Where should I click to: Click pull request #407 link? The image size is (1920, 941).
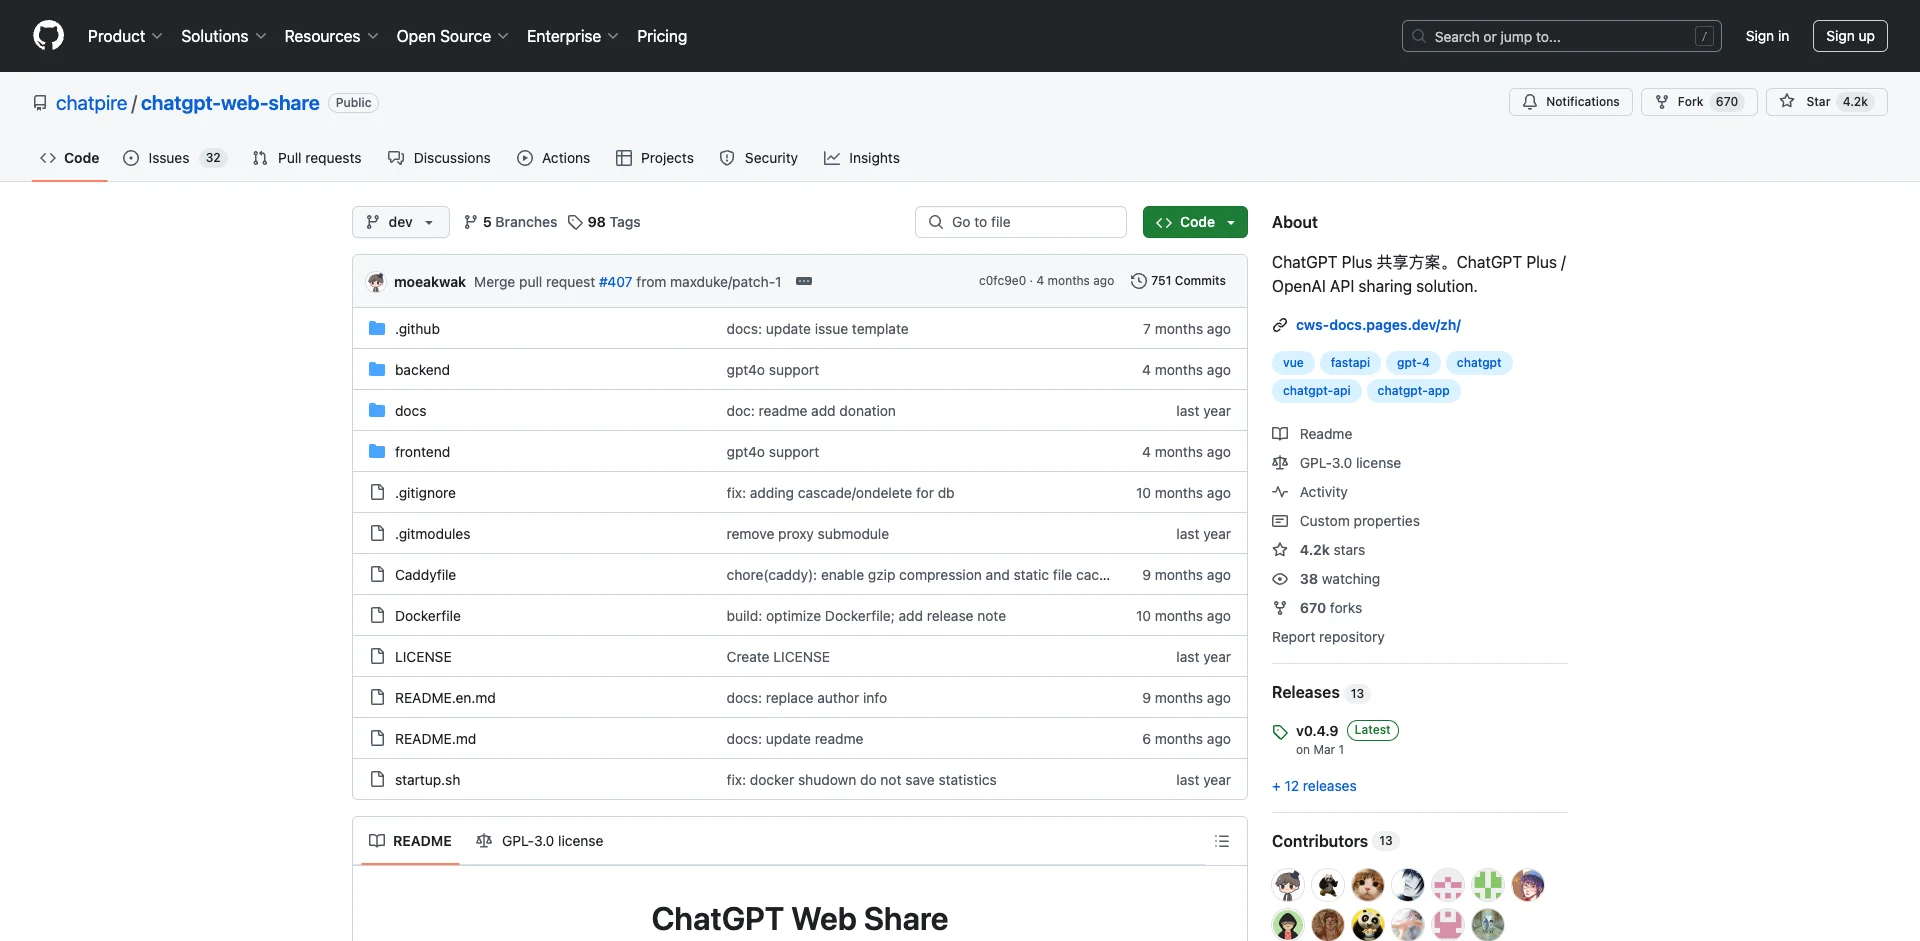615,282
